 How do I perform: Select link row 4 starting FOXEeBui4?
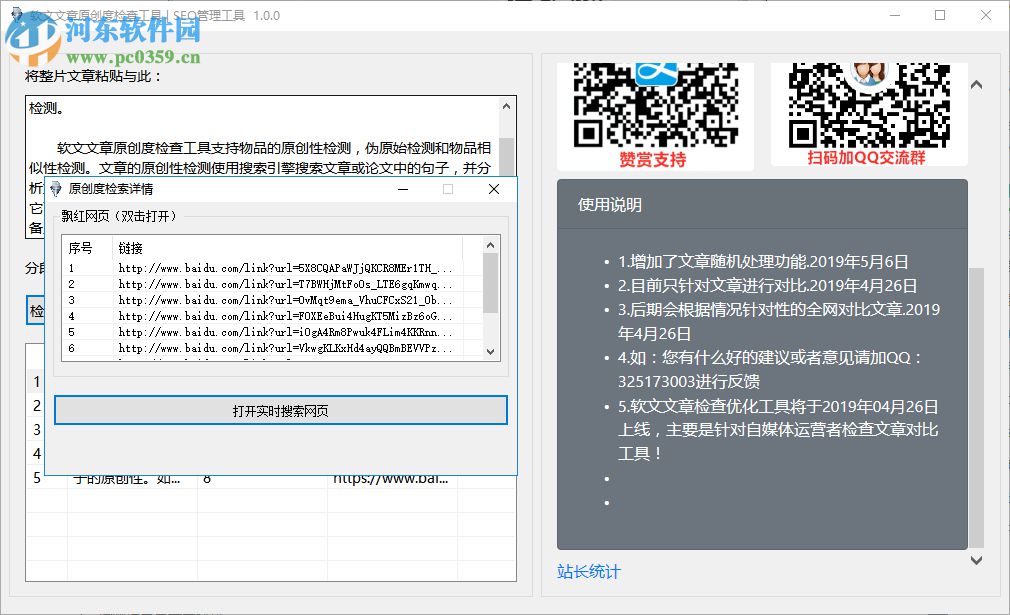click(272, 316)
